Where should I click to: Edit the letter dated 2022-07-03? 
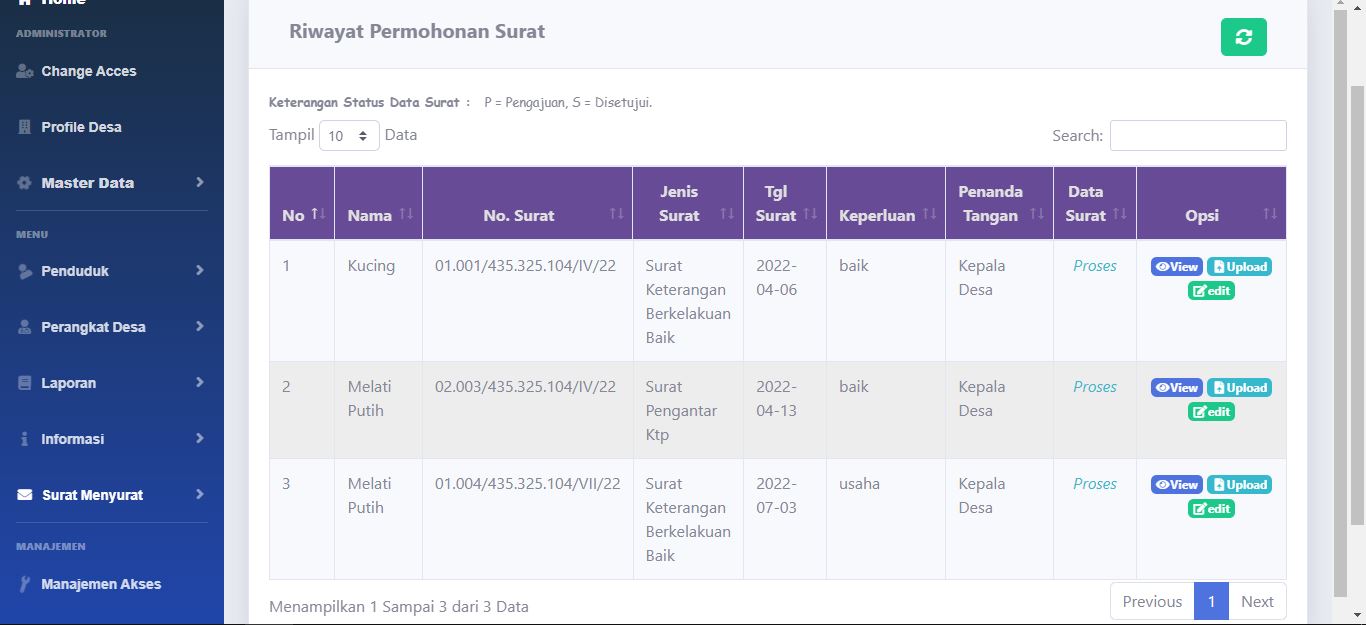coord(1211,509)
